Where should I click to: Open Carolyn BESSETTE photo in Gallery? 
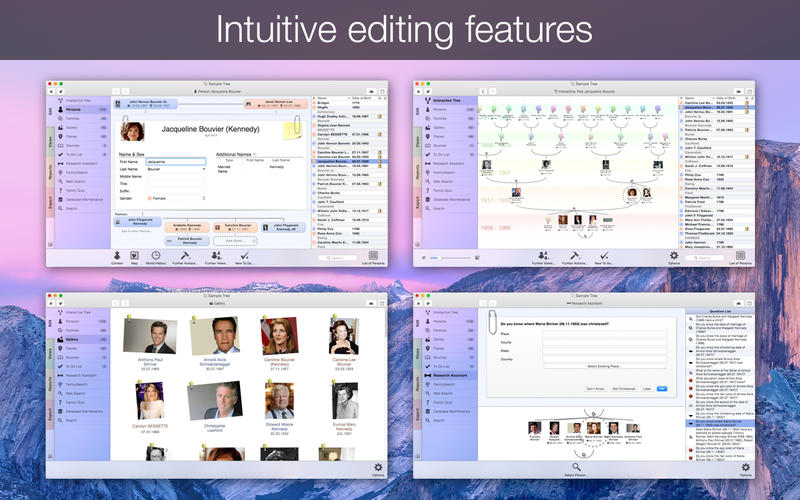coord(150,401)
